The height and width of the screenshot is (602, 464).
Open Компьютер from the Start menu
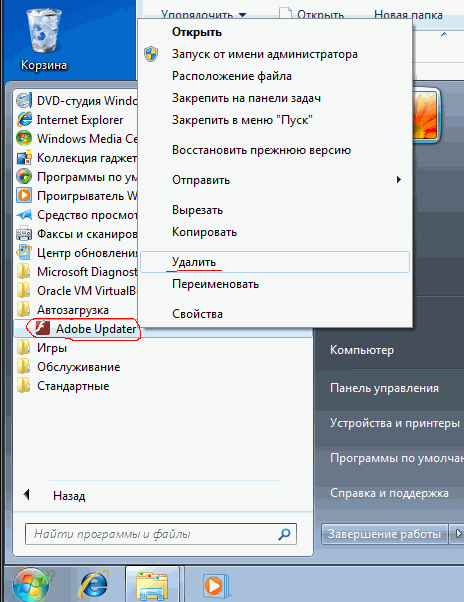click(362, 350)
